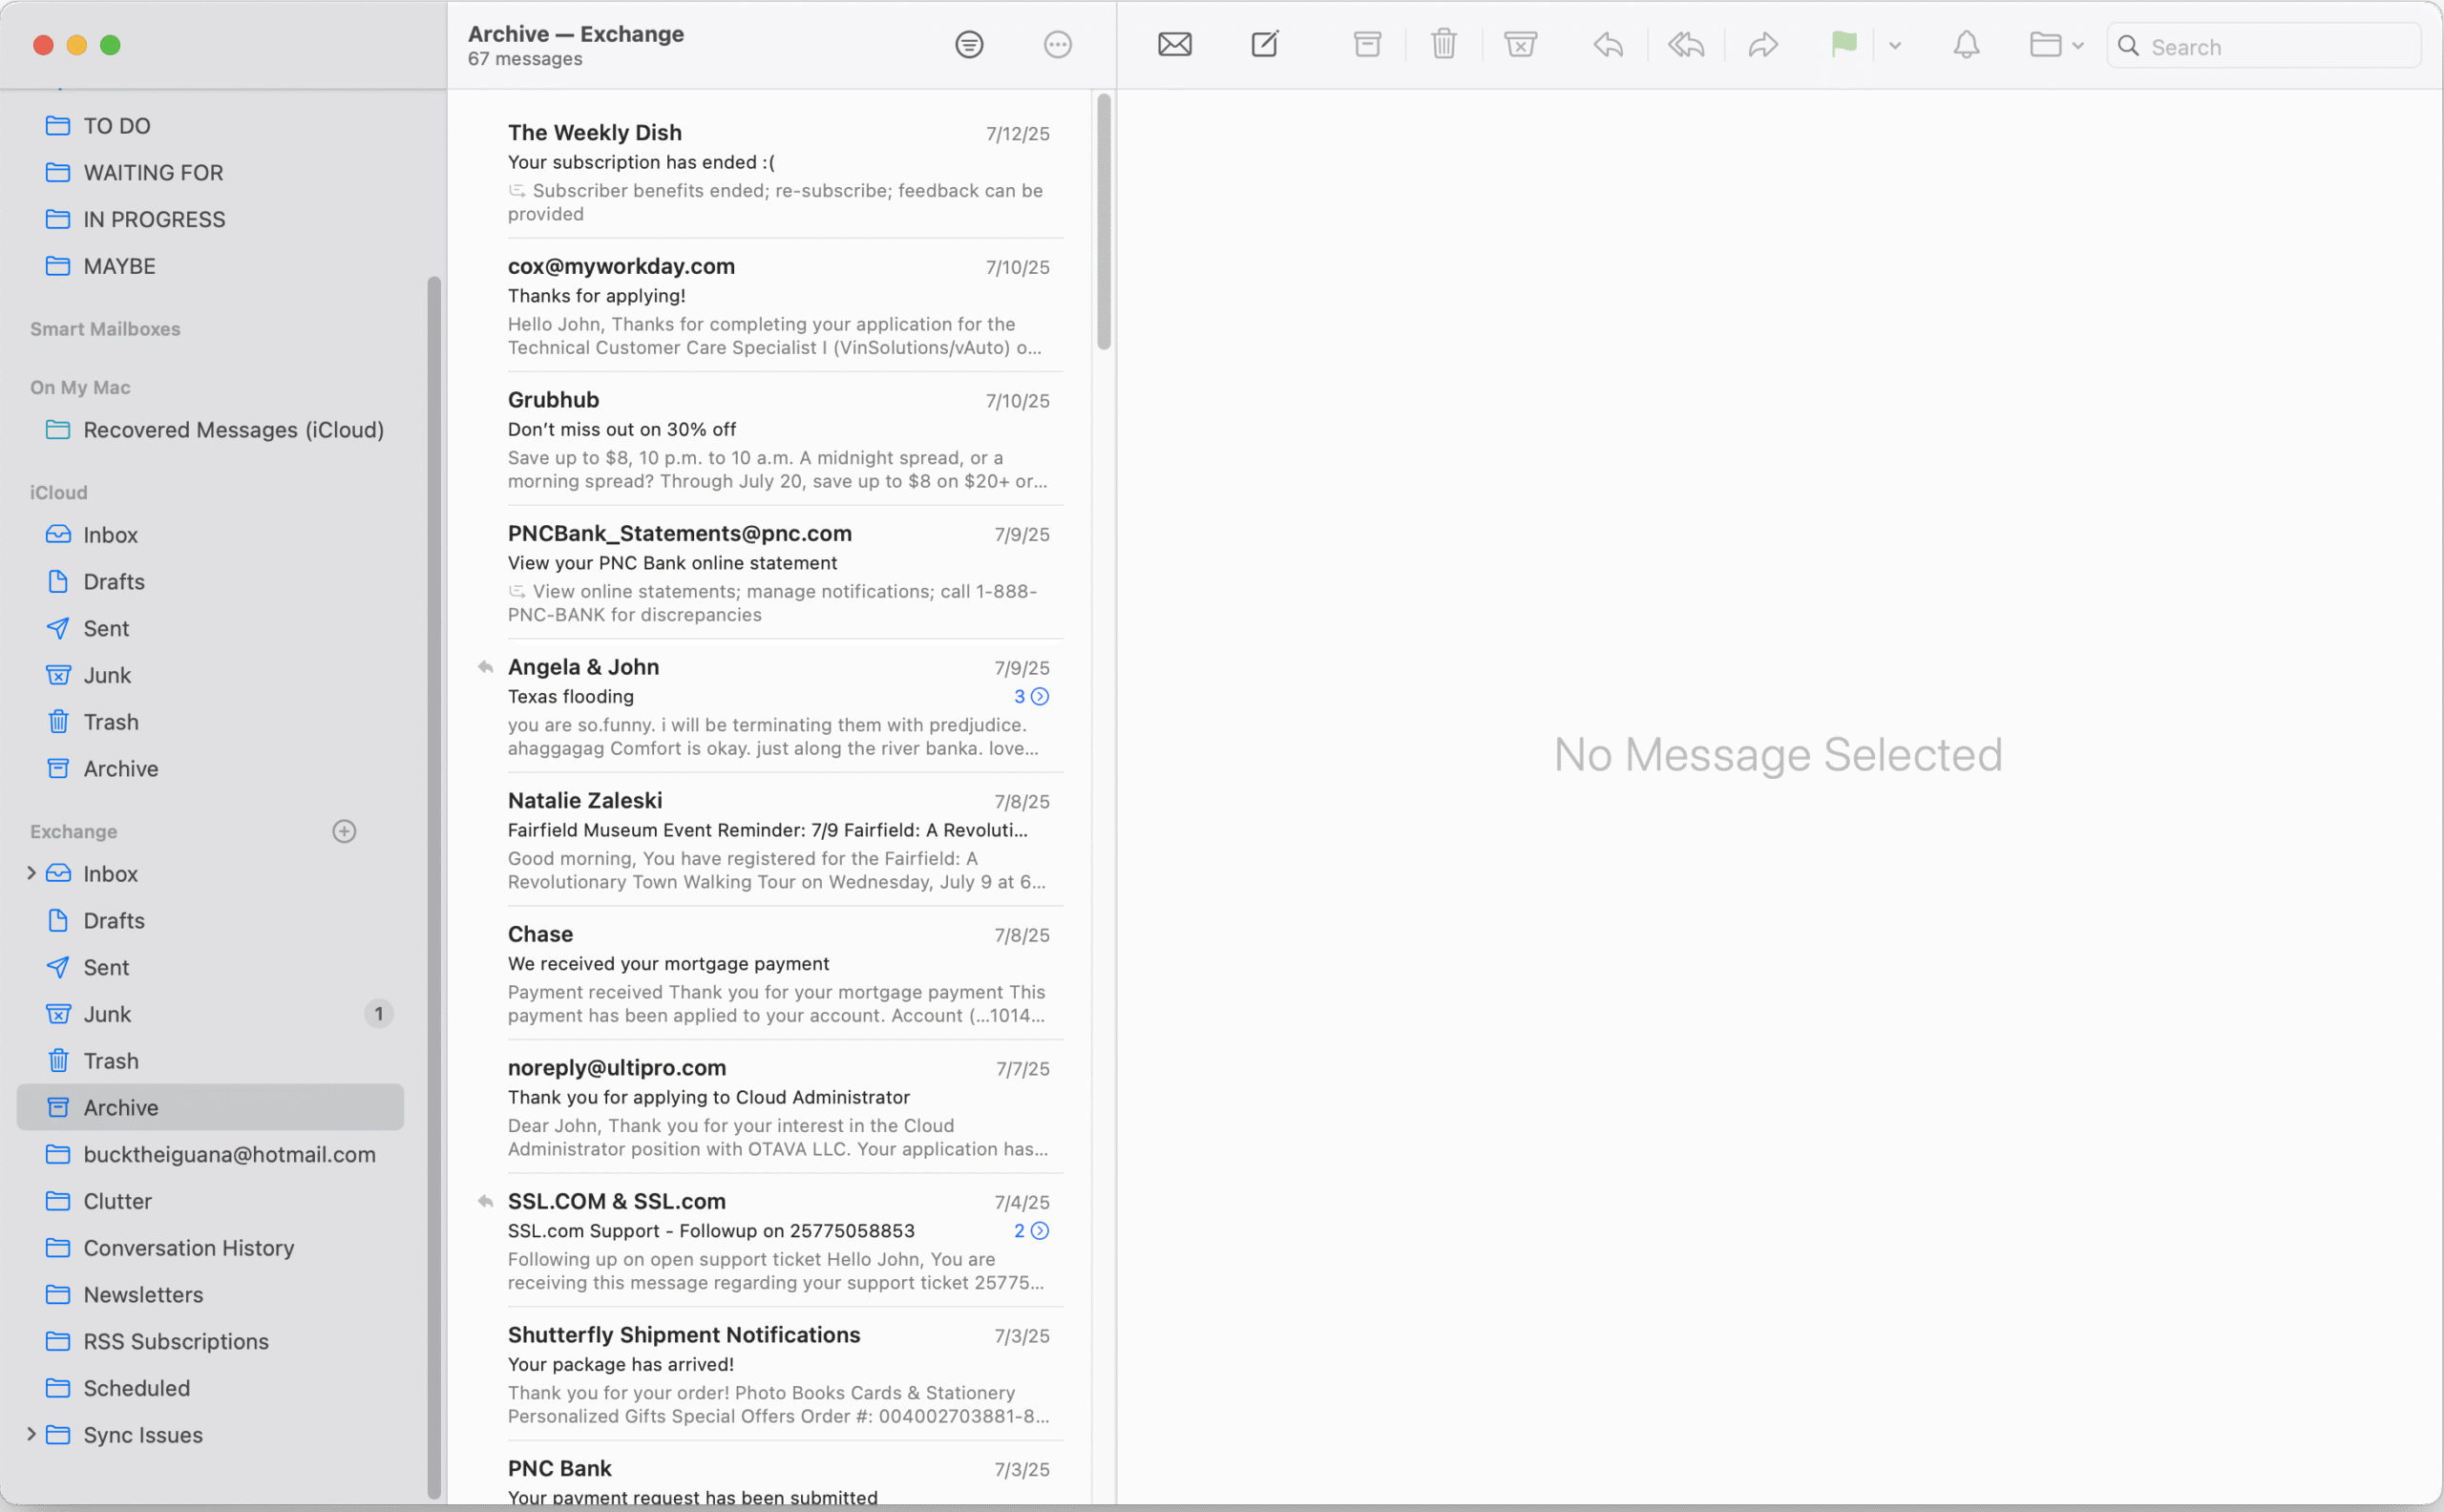Open the Scheduled folder
The width and height of the screenshot is (2444, 1512).
coord(210,1388)
